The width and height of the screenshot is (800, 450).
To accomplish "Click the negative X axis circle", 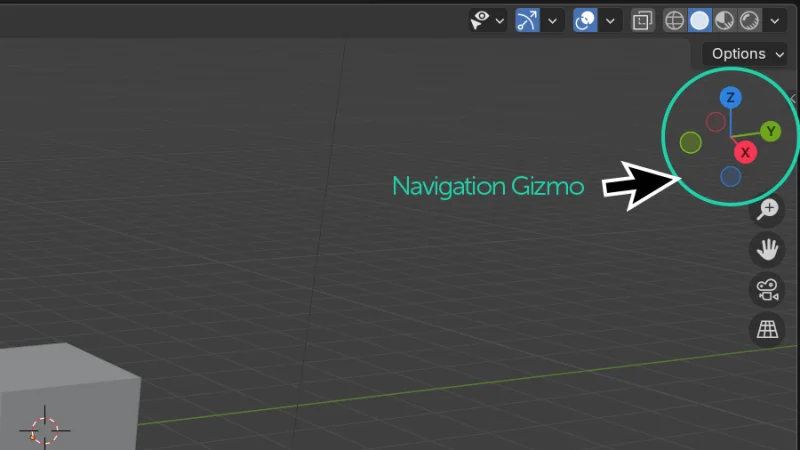I will click(x=716, y=122).
